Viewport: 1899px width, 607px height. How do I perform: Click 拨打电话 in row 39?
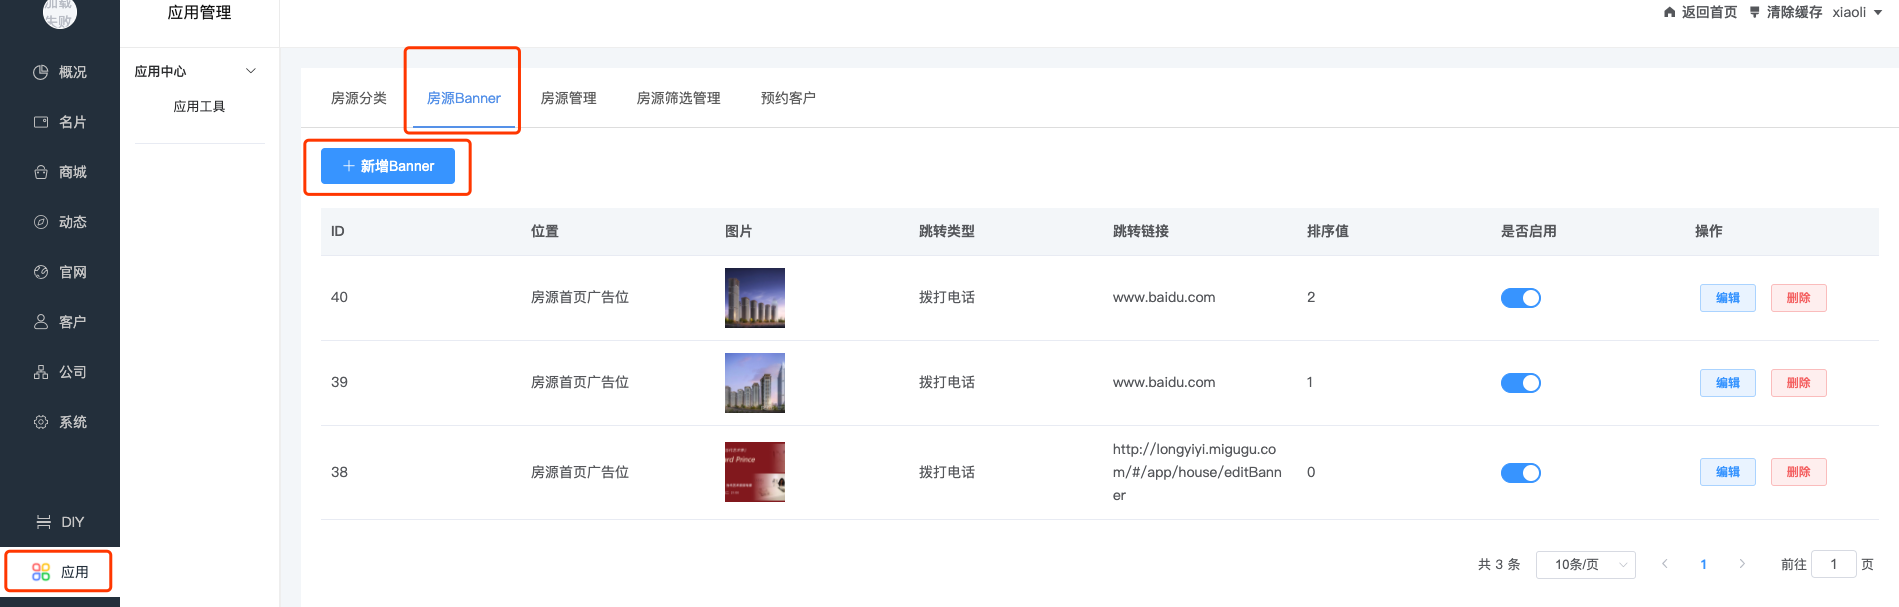(x=947, y=382)
